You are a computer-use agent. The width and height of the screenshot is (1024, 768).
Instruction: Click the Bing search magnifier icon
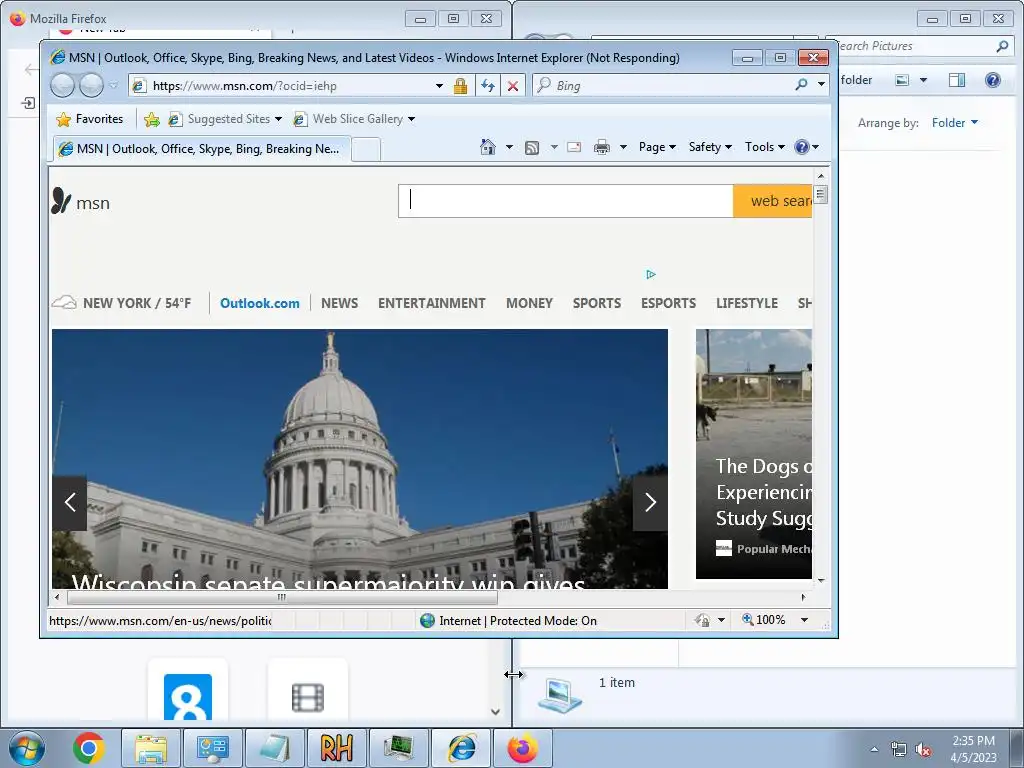801,84
